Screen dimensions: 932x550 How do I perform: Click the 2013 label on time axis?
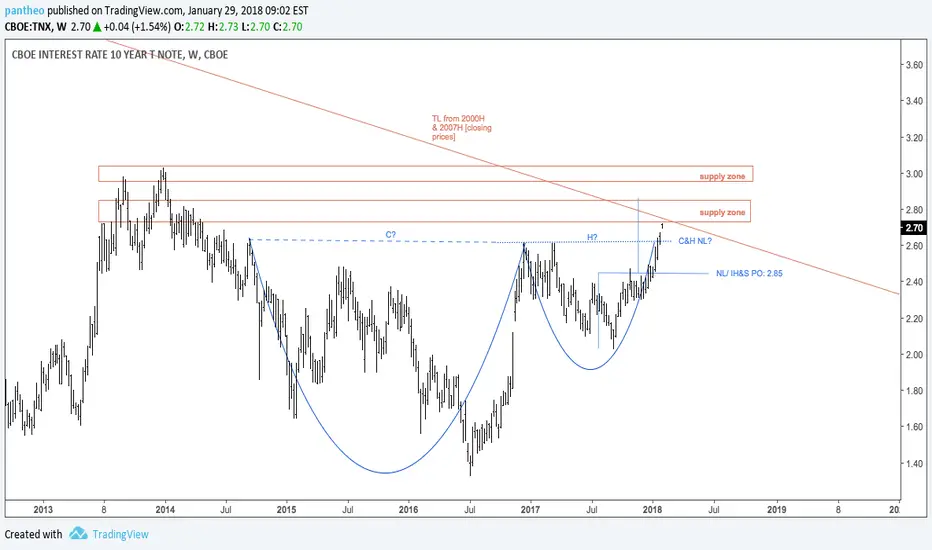[43, 510]
